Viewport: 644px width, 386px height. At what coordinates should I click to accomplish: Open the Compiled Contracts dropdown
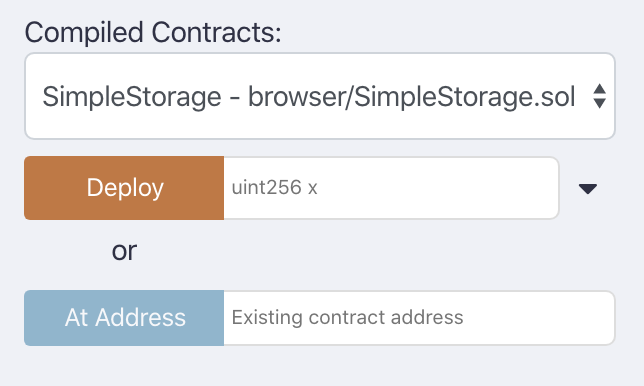[x=320, y=96]
